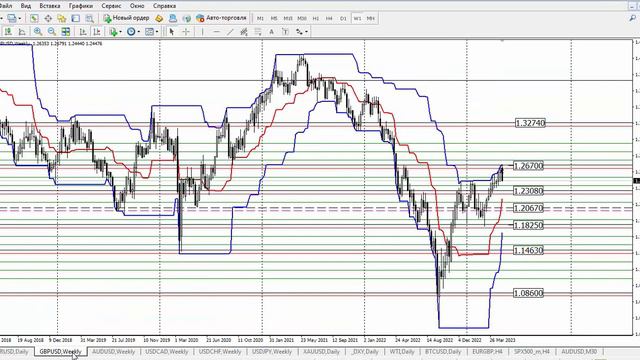
Task: Open the Market Watch panel icon
Action: coord(34,18)
